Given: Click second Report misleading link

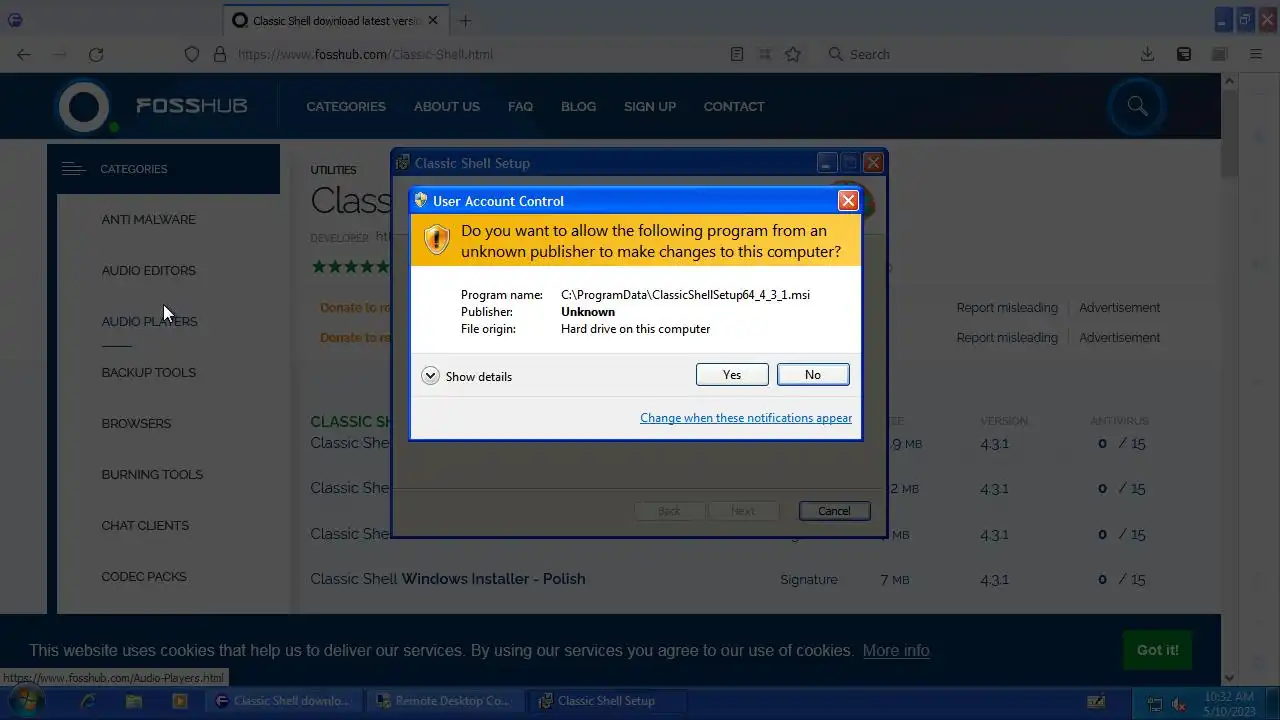Looking at the screenshot, I should [x=1007, y=337].
